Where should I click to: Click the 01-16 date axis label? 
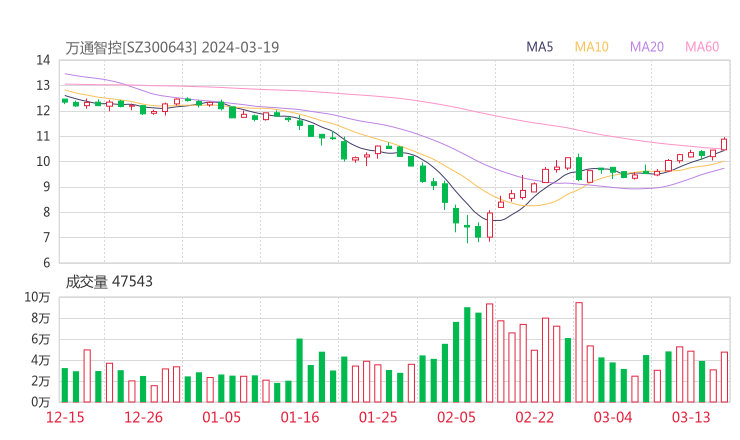(300, 417)
